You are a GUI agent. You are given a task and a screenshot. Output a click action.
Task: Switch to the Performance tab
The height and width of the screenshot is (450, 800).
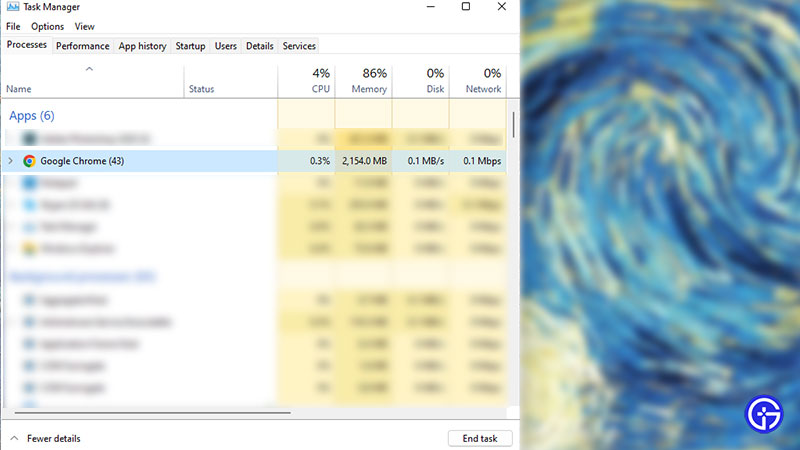click(x=83, y=46)
